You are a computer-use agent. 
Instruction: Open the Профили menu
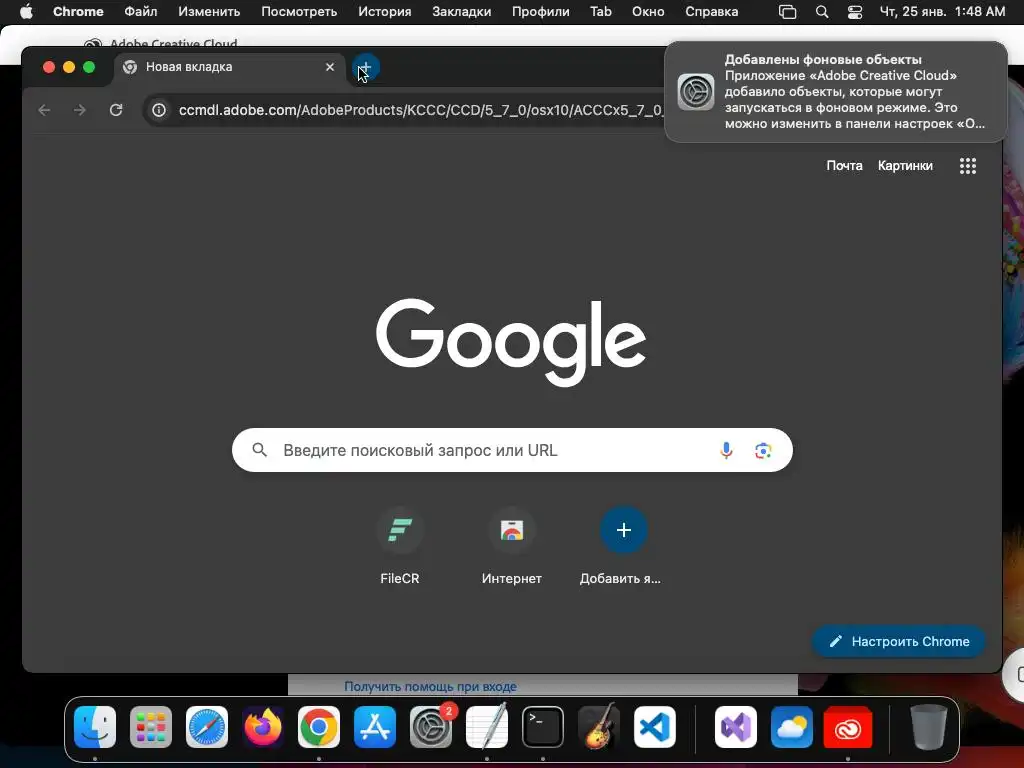click(540, 12)
